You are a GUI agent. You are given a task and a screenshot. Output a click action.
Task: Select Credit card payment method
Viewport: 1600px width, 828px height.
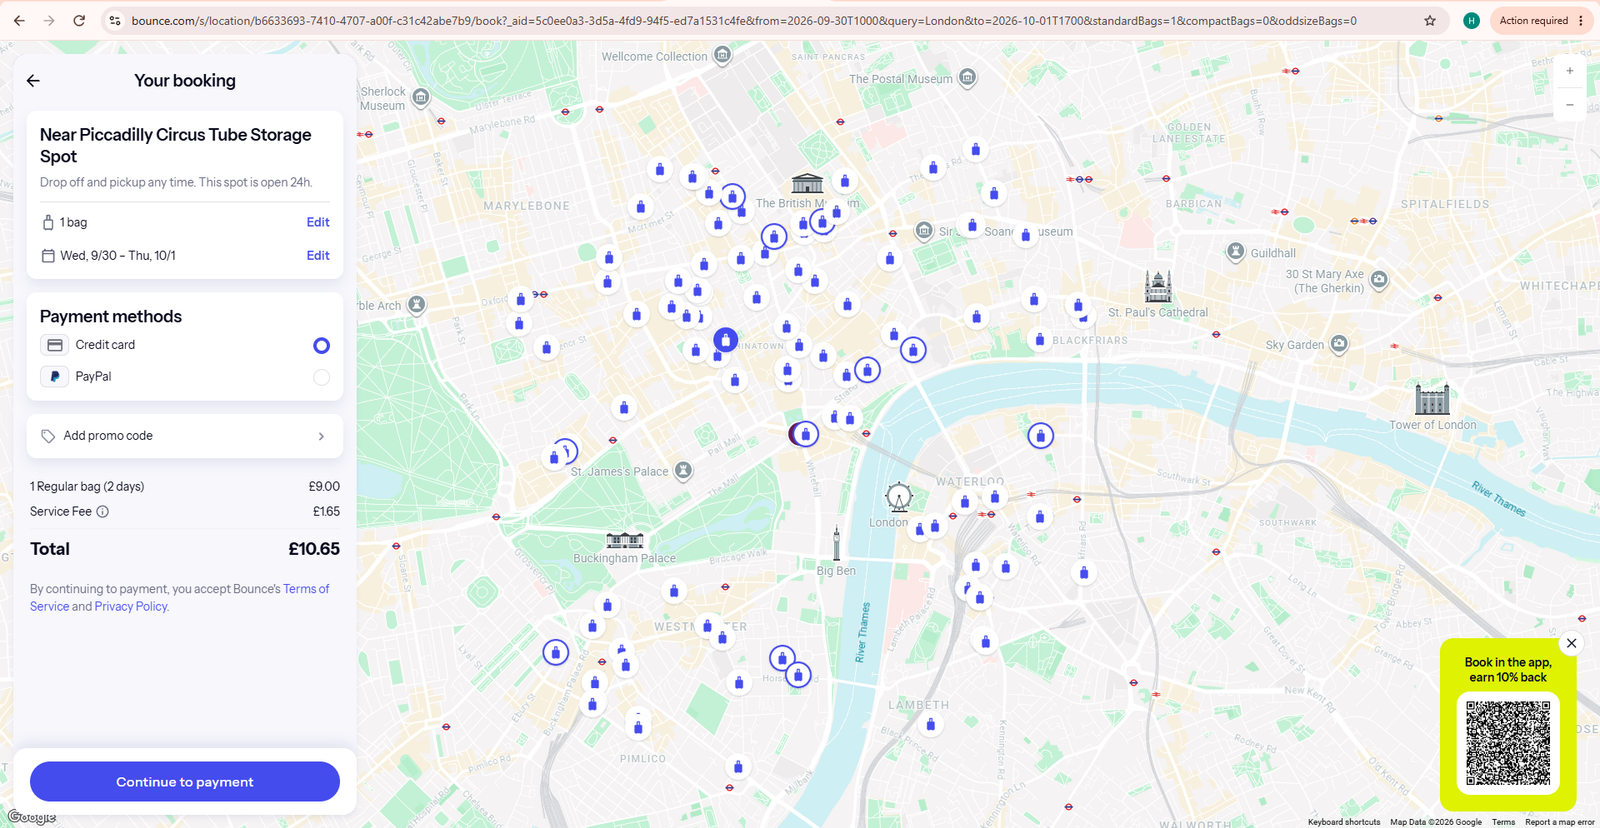tap(321, 345)
